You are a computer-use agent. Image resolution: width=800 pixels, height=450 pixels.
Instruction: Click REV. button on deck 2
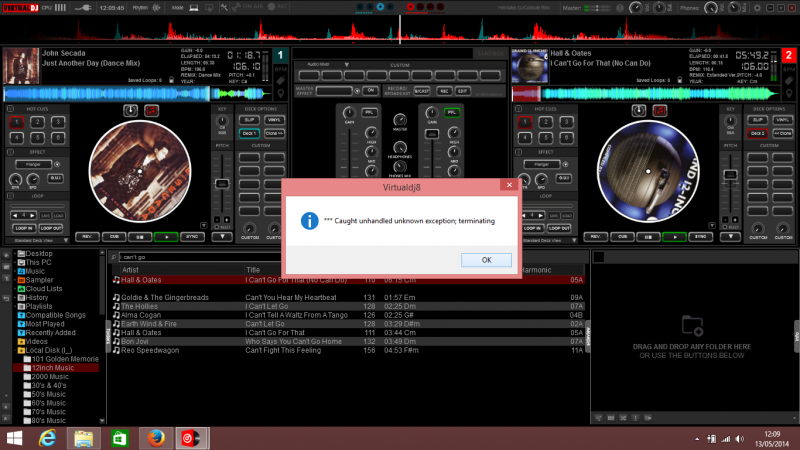coord(596,237)
